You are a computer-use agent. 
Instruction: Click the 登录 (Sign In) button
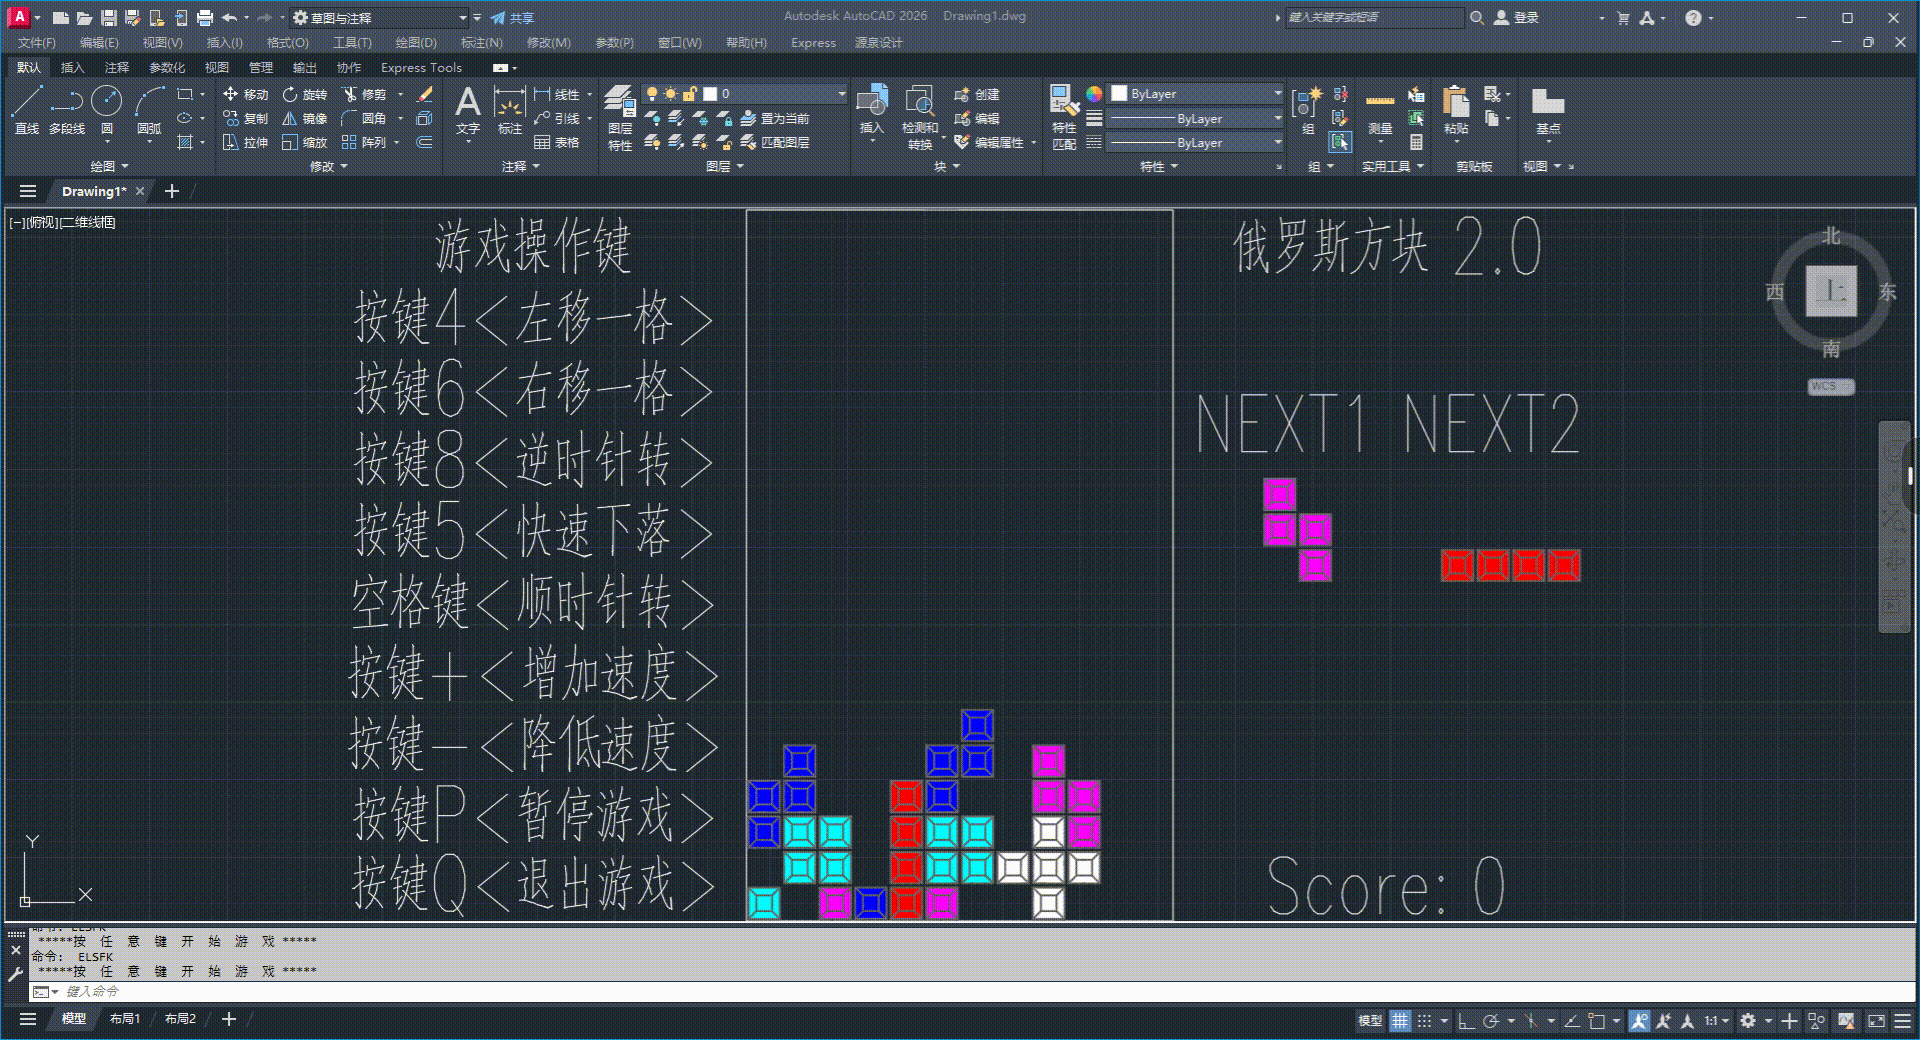pyautogui.click(x=1517, y=18)
